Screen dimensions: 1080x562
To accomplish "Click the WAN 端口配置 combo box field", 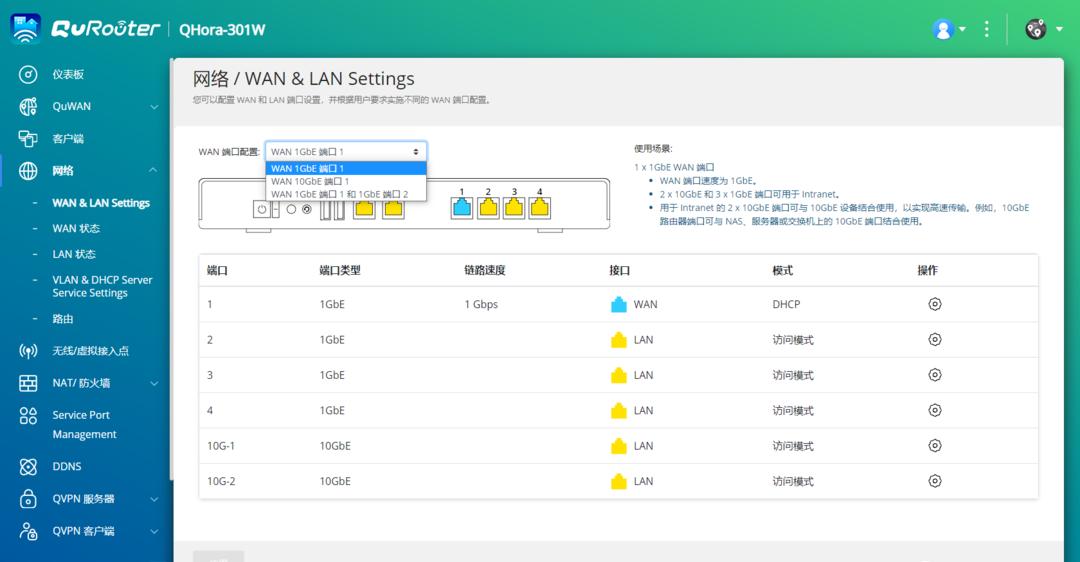I will 345,151.
